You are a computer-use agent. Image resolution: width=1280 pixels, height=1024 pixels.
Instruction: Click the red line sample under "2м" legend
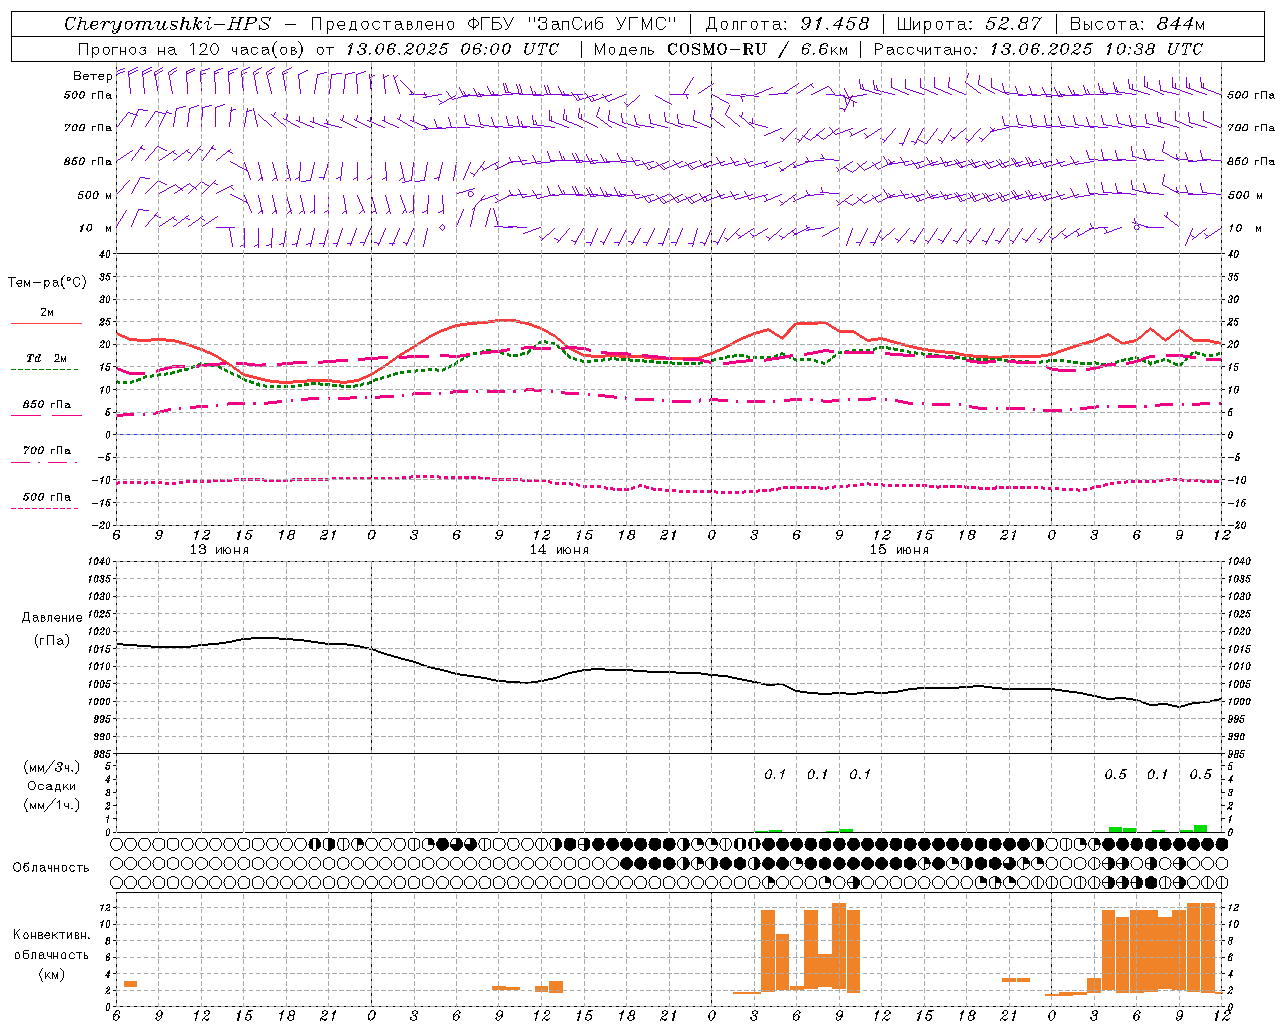pyautogui.click(x=46, y=324)
